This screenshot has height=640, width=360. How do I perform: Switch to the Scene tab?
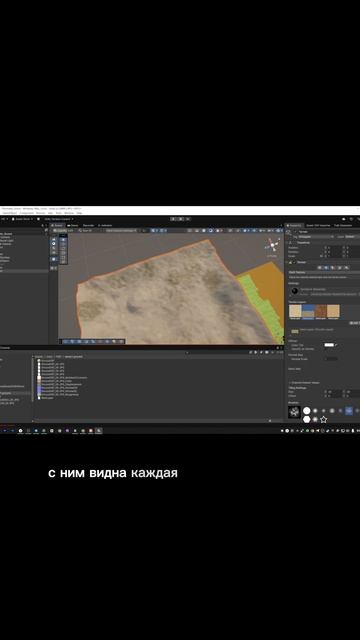(58, 225)
